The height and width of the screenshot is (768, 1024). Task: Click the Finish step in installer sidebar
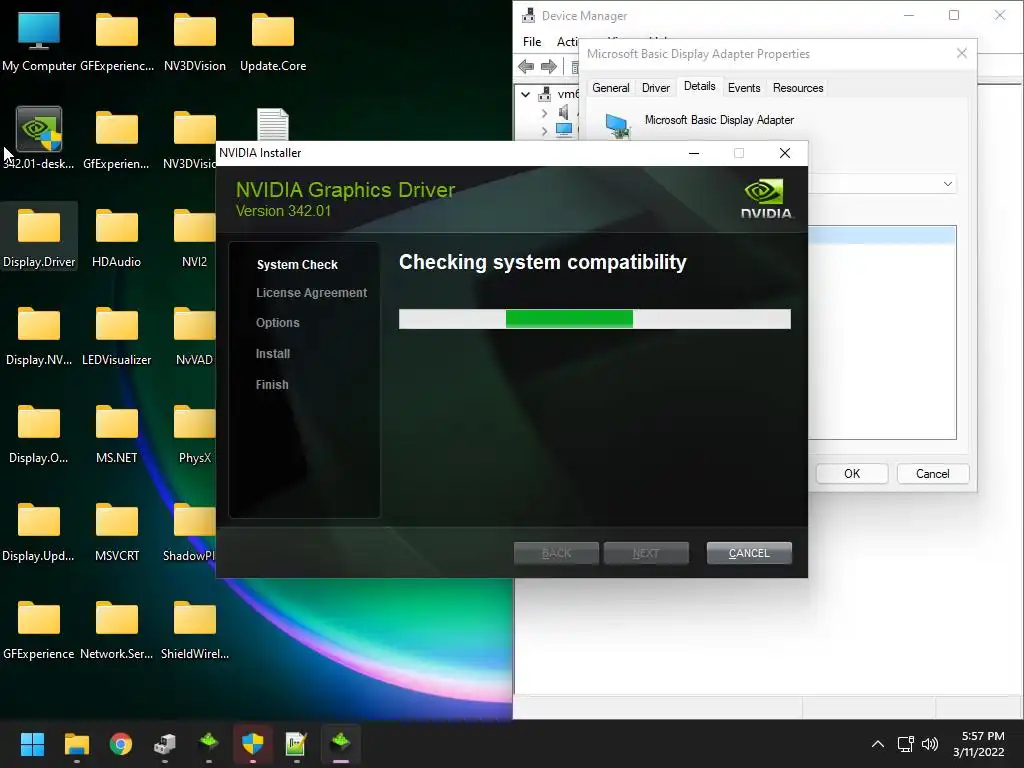[272, 385]
